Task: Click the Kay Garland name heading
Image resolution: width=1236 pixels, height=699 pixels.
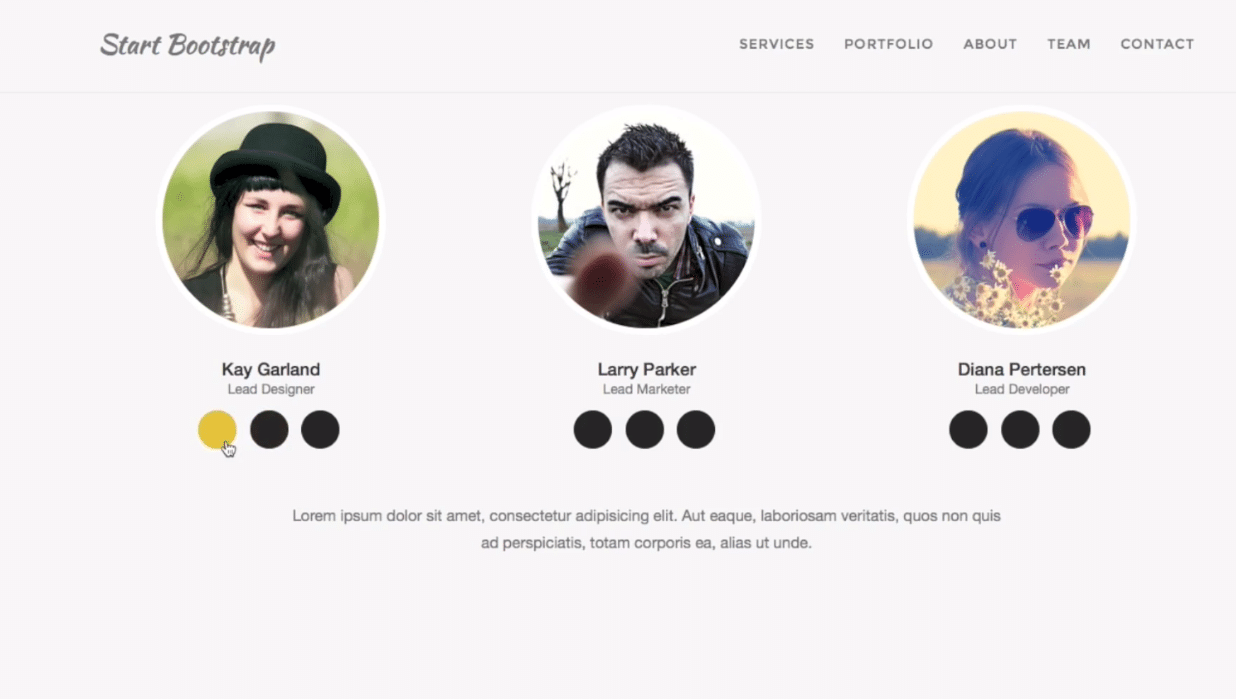Action: pos(271,370)
